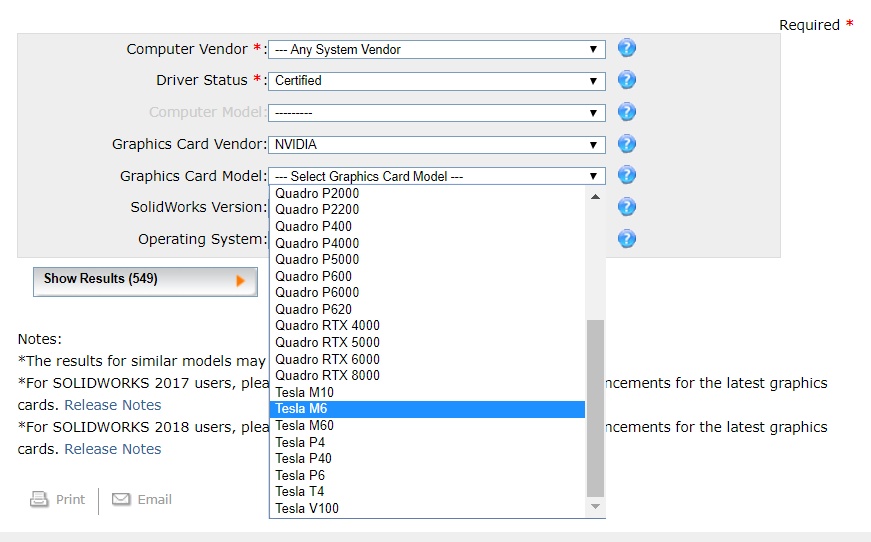The width and height of the screenshot is (871, 542).
Task: Open the Driver Status dropdown showing Certified
Action: click(x=437, y=81)
